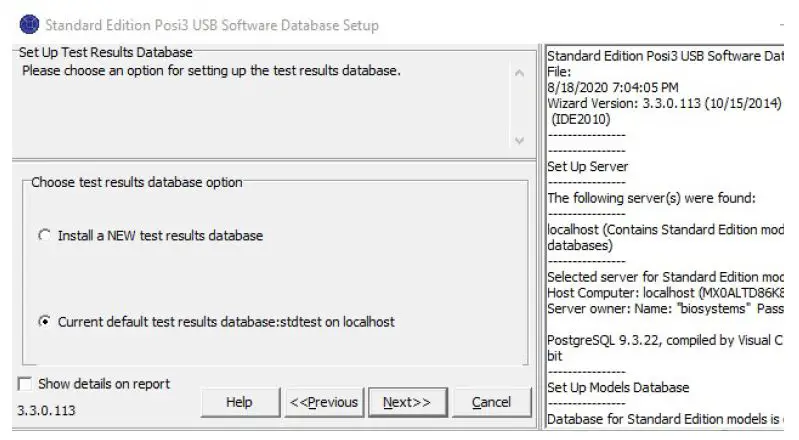Click the 'Choose test results database option' group label
This screenshot has height=440, width=799.
(x=136, y=182)
